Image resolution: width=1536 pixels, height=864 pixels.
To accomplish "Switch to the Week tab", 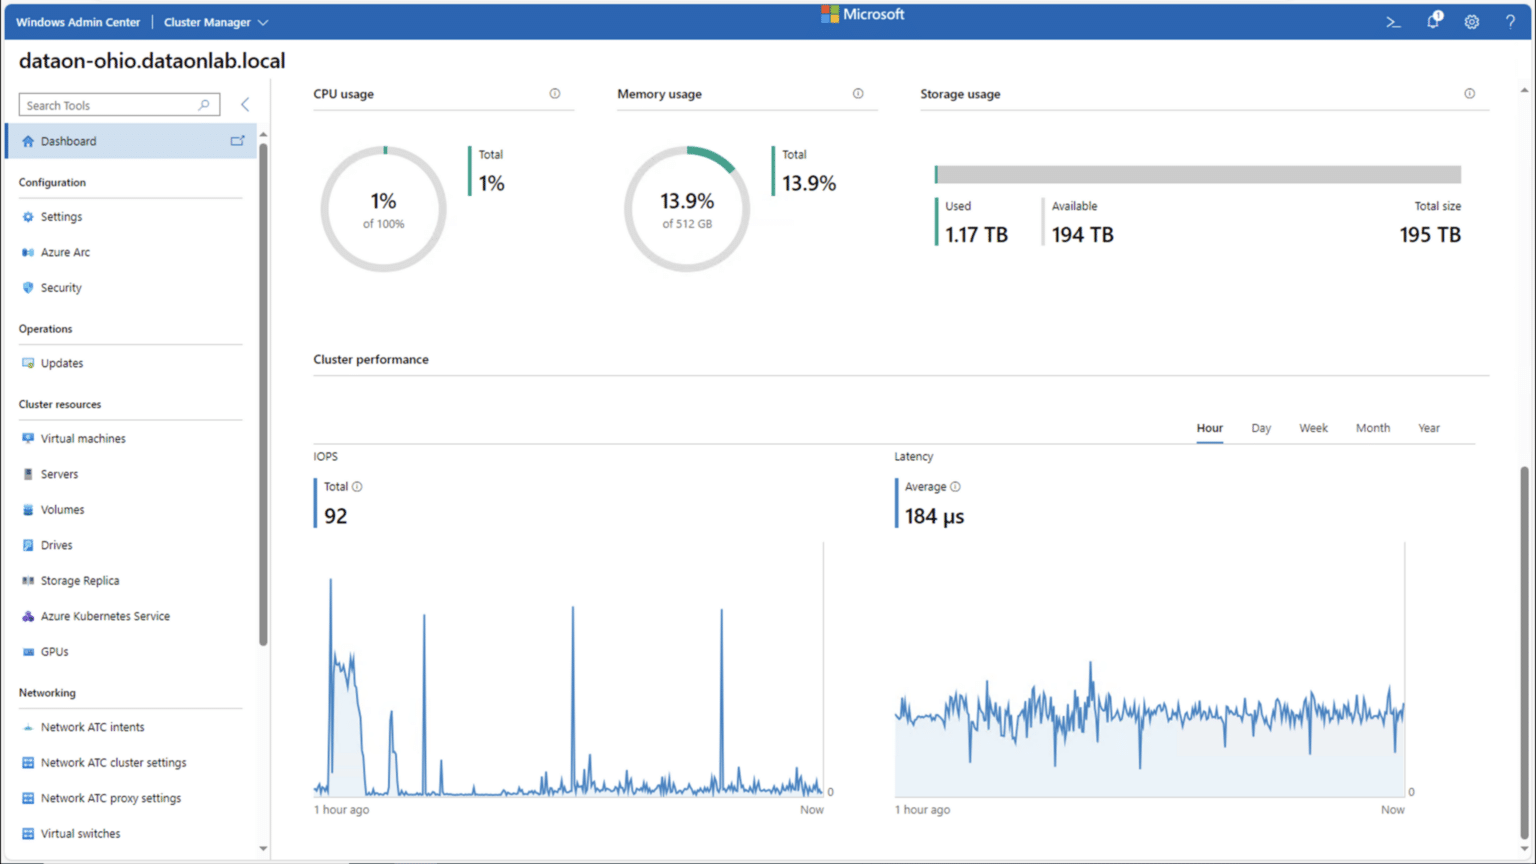I will (x=1313, y=428).
